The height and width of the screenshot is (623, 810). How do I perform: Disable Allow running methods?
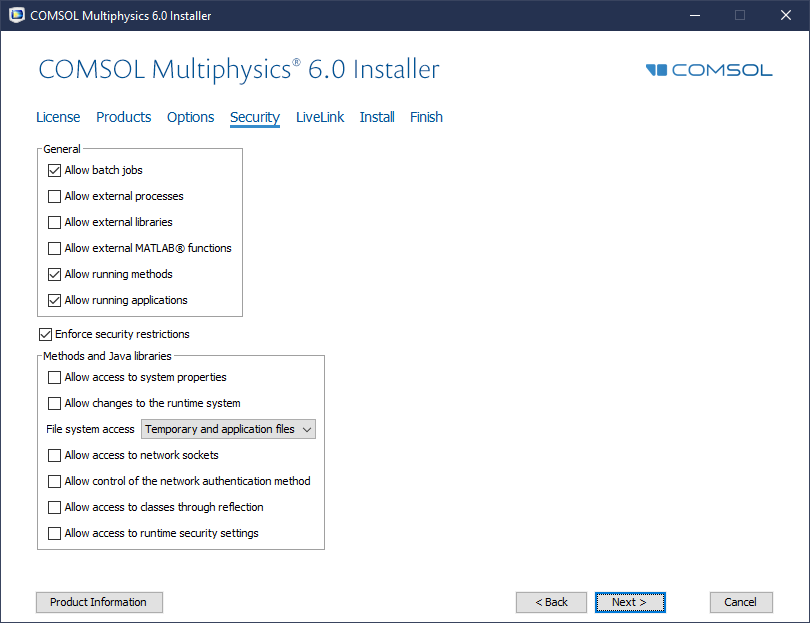click(55, 274)
